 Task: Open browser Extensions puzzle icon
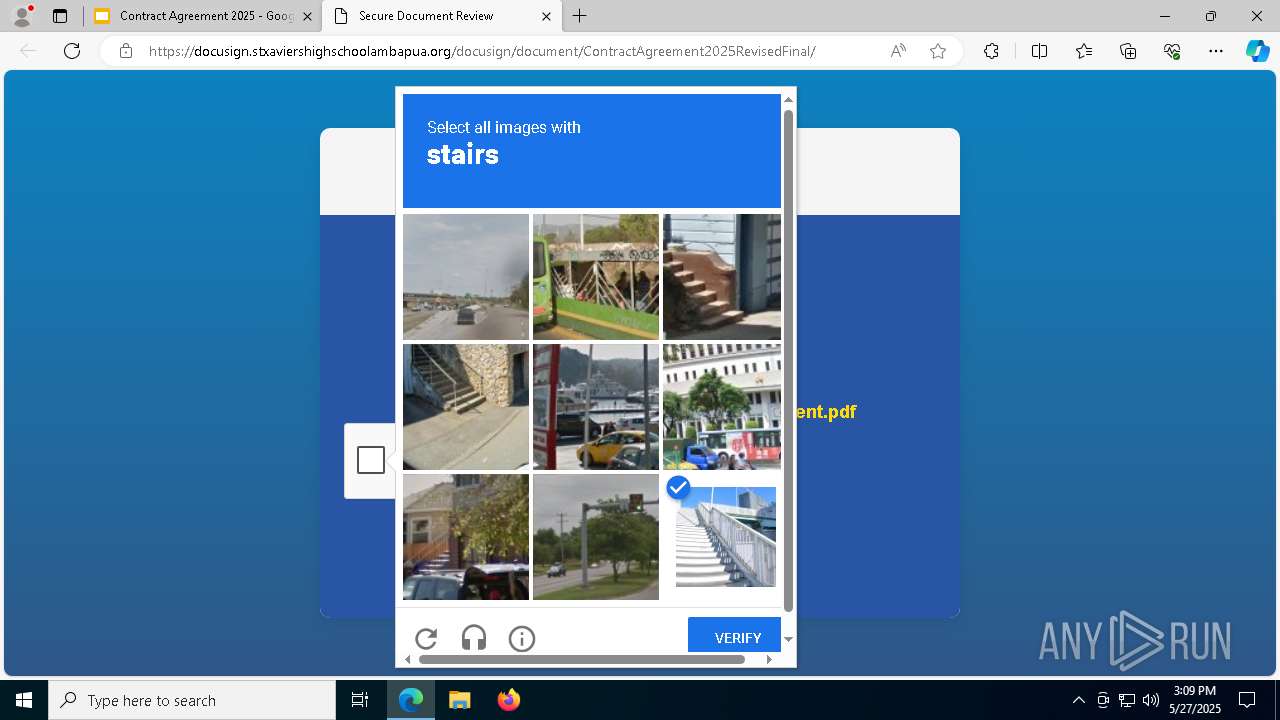point(991,51)
